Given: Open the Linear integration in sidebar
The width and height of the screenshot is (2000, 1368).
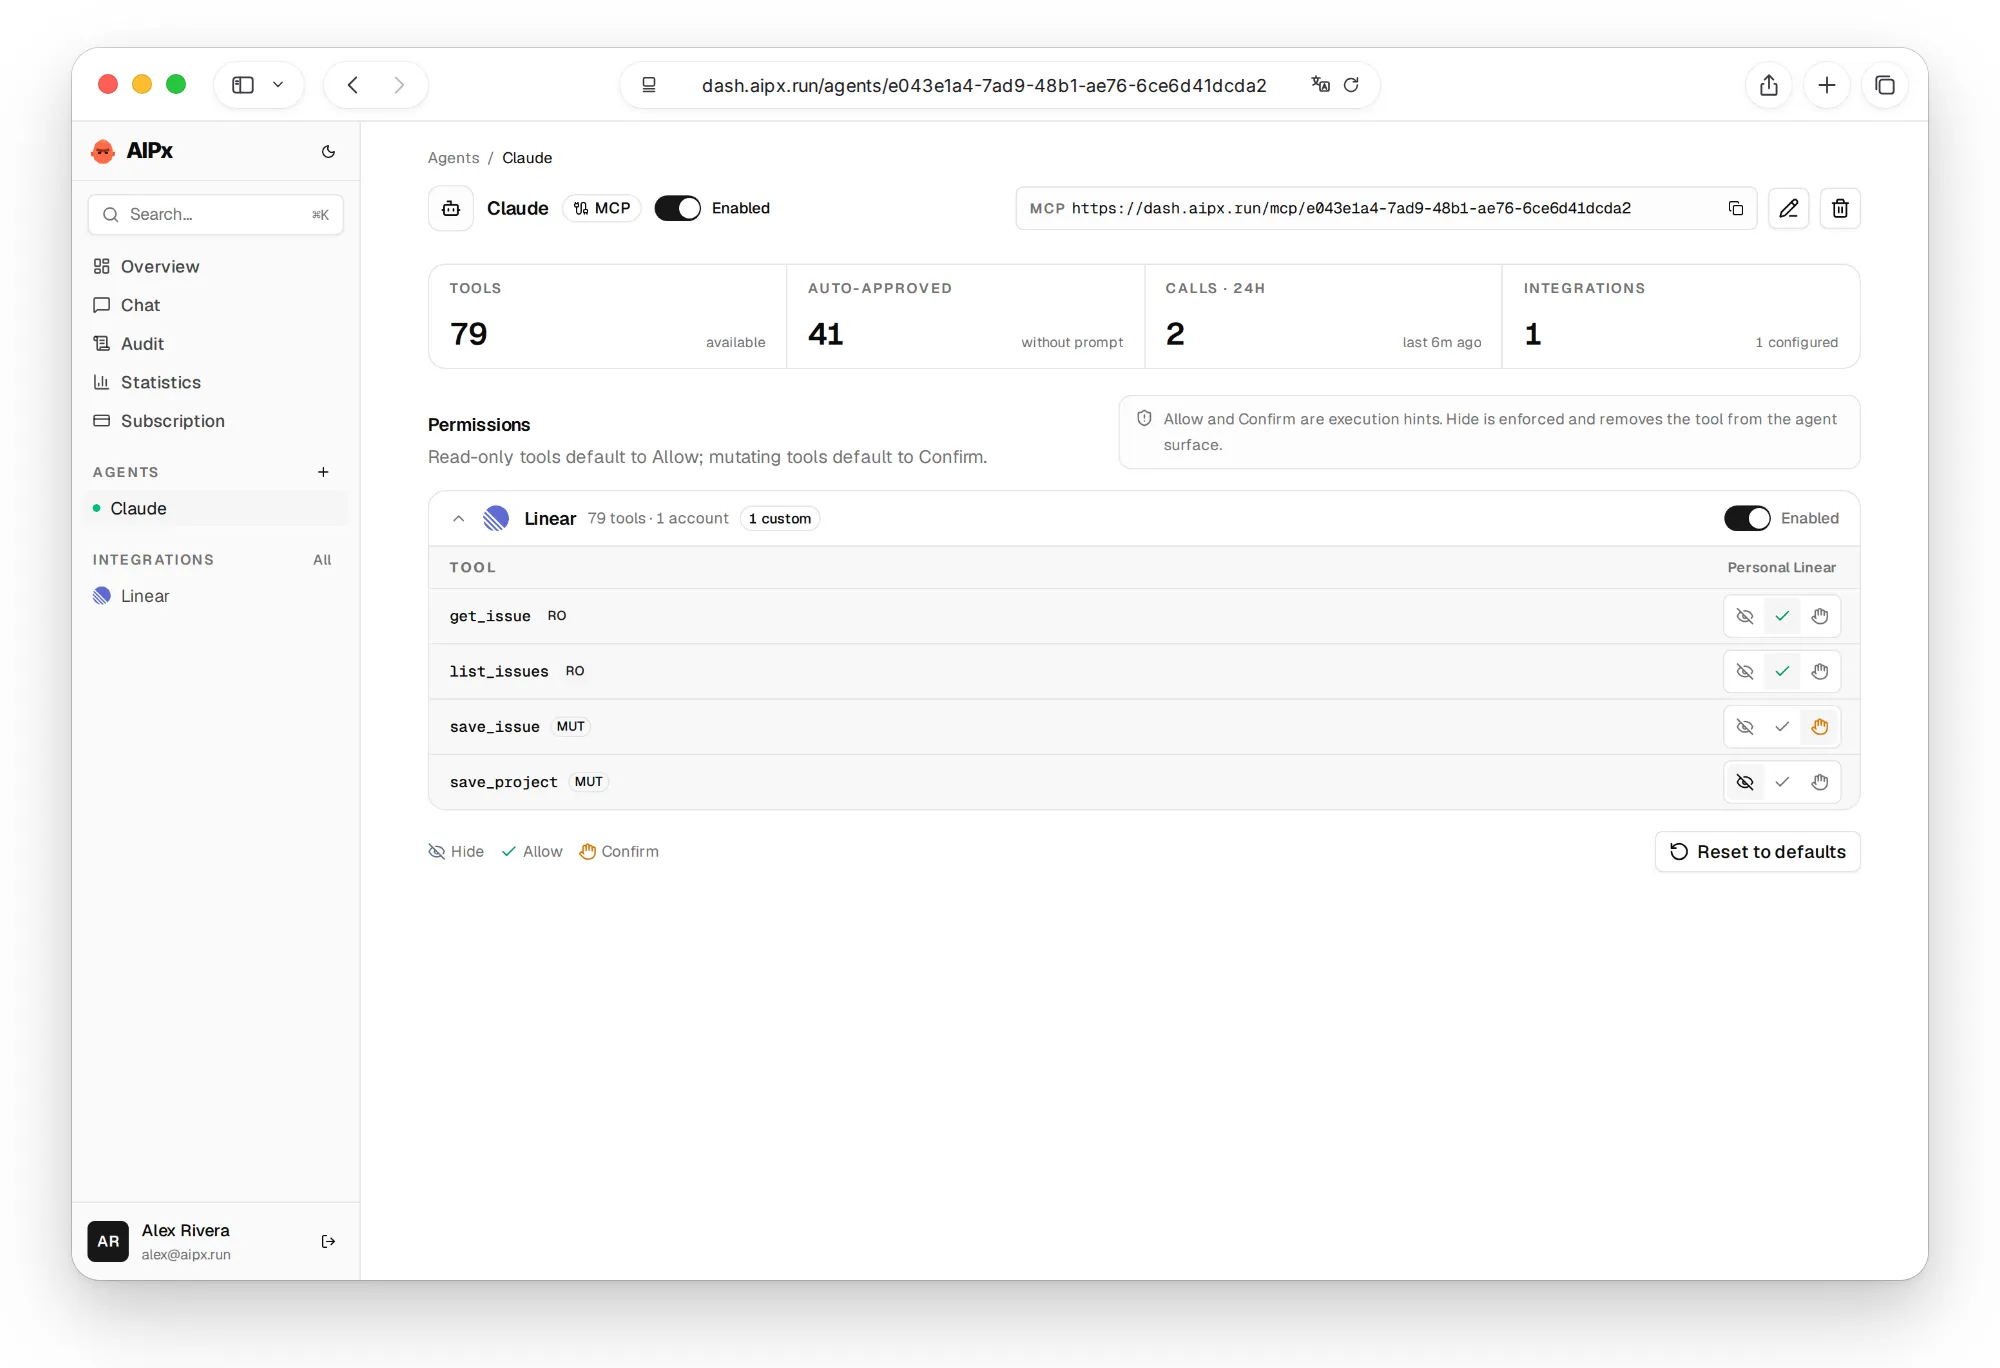Looking at the screenshot, I should 216,596.
